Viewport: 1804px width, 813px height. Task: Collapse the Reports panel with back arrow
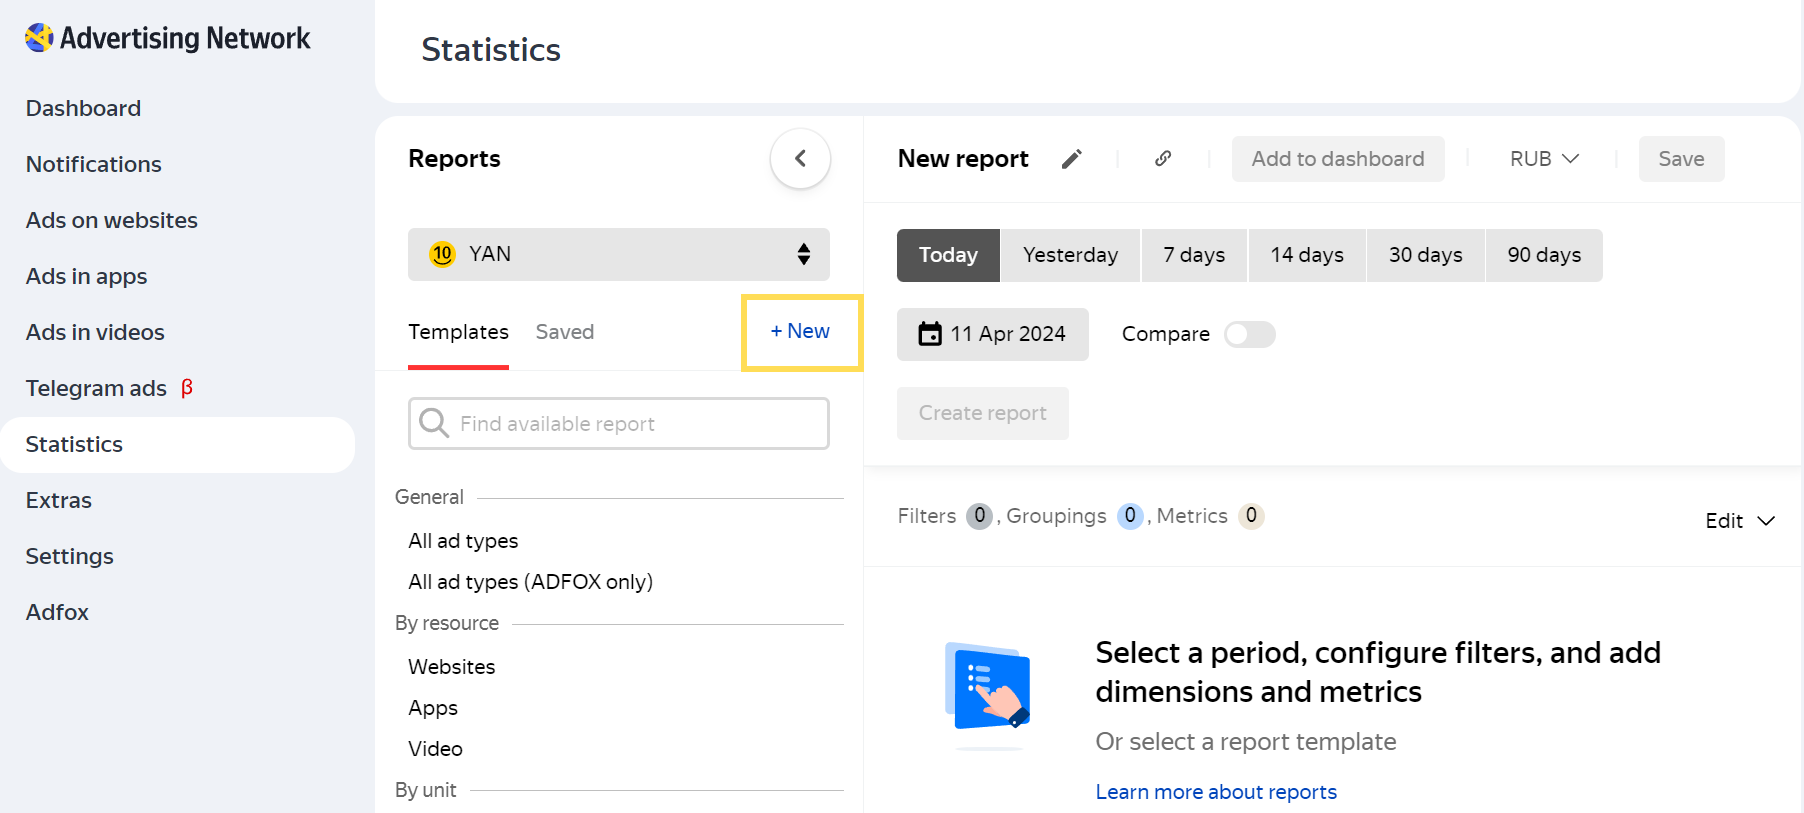[800, 159]
